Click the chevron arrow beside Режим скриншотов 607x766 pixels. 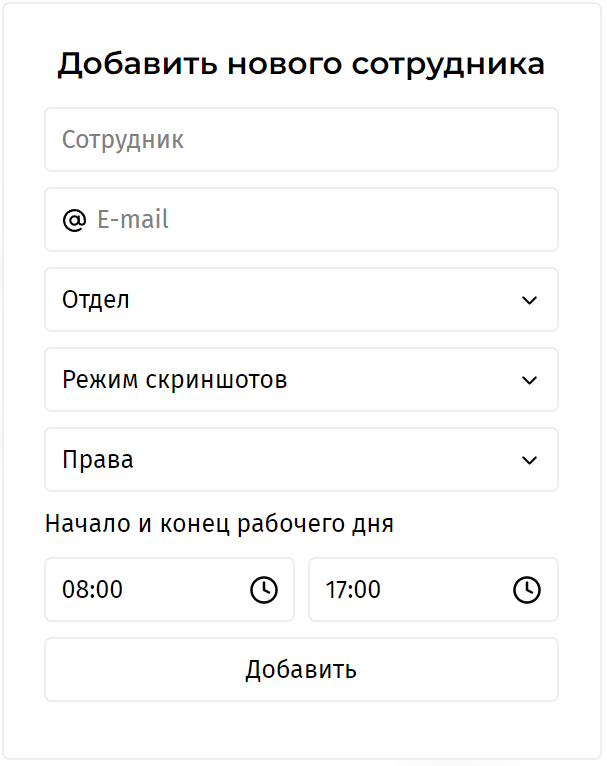pos(529,381)
